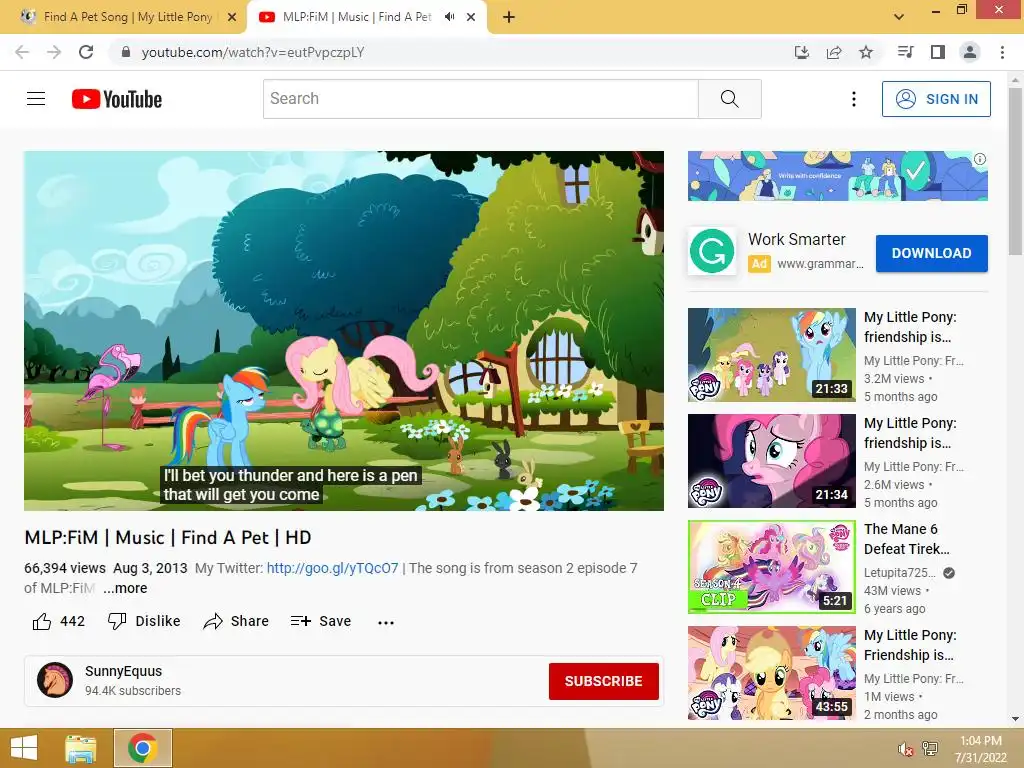Open "The Mane 6 Defeat Tirek..." title

906,539
